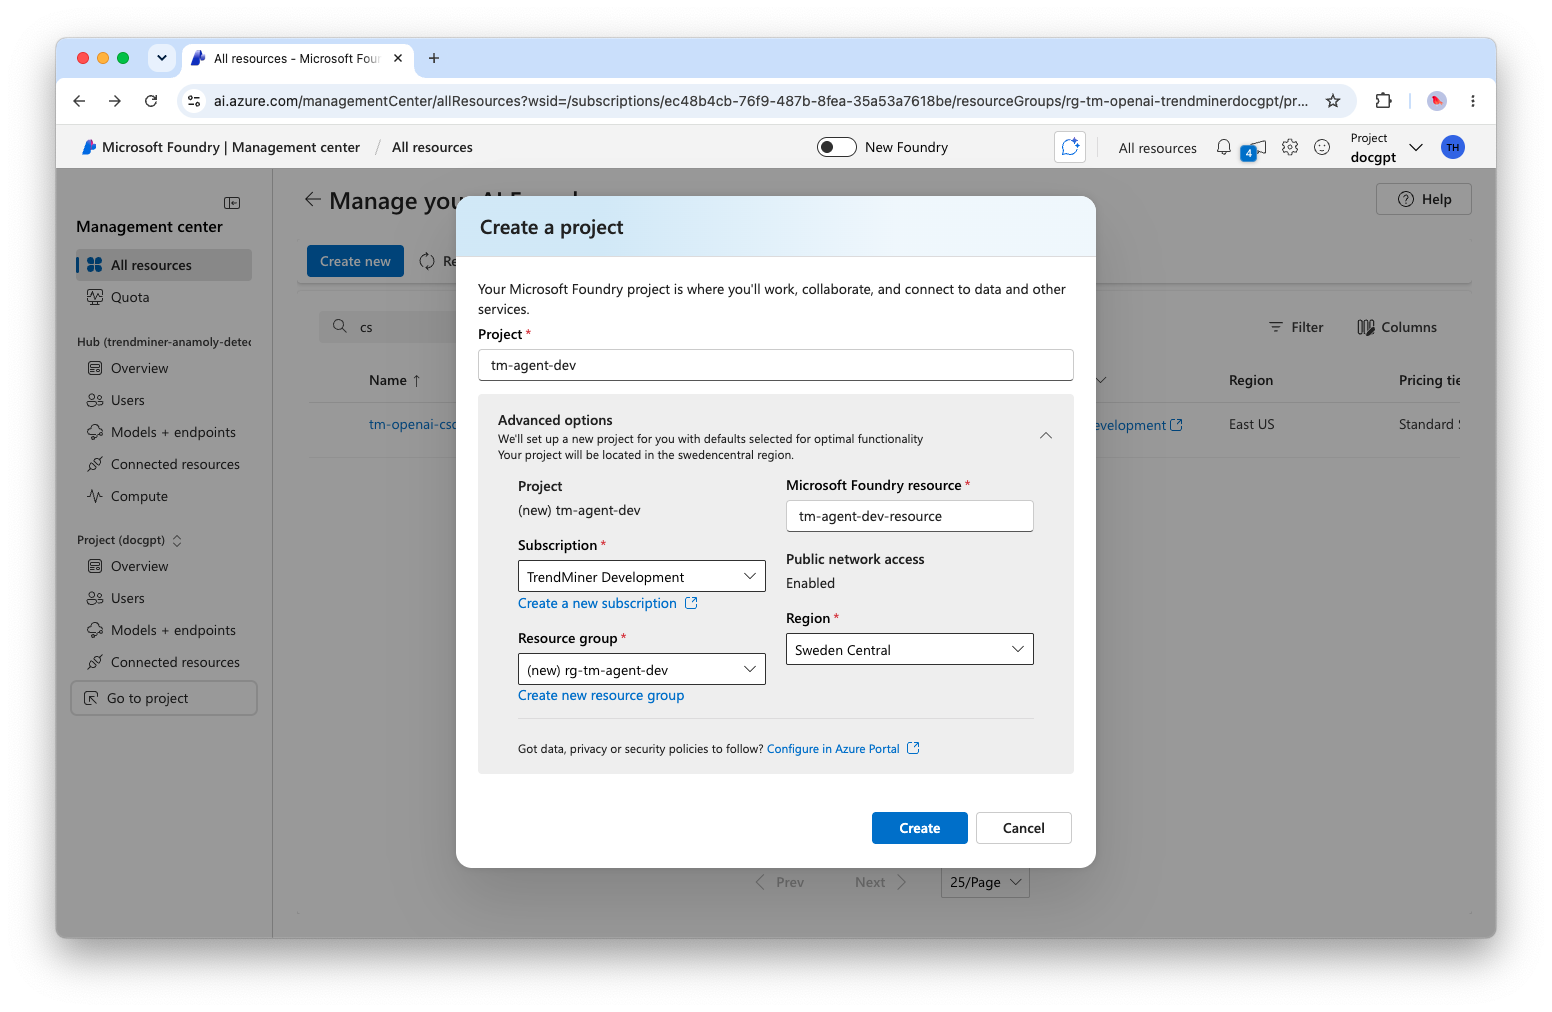The height and width of the screenshot is (1012, 1552).
Task: Collapse the sidebar panel icon
Action: pyautogui.click(x=232, y=203)
